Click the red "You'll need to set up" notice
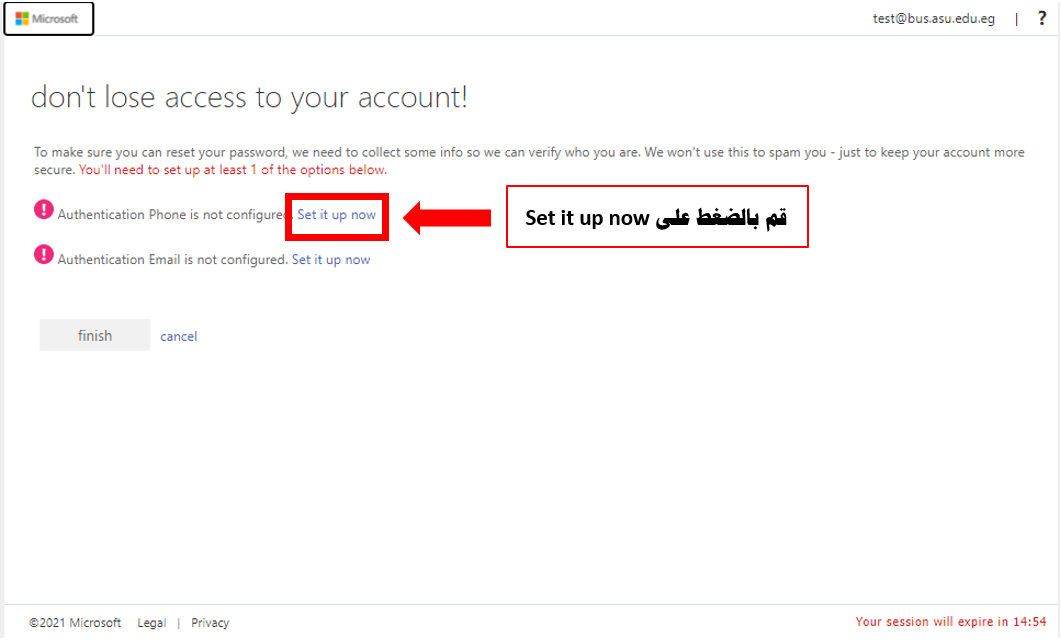The height and width of the screenshot is (644, 1061). point(233,170)
